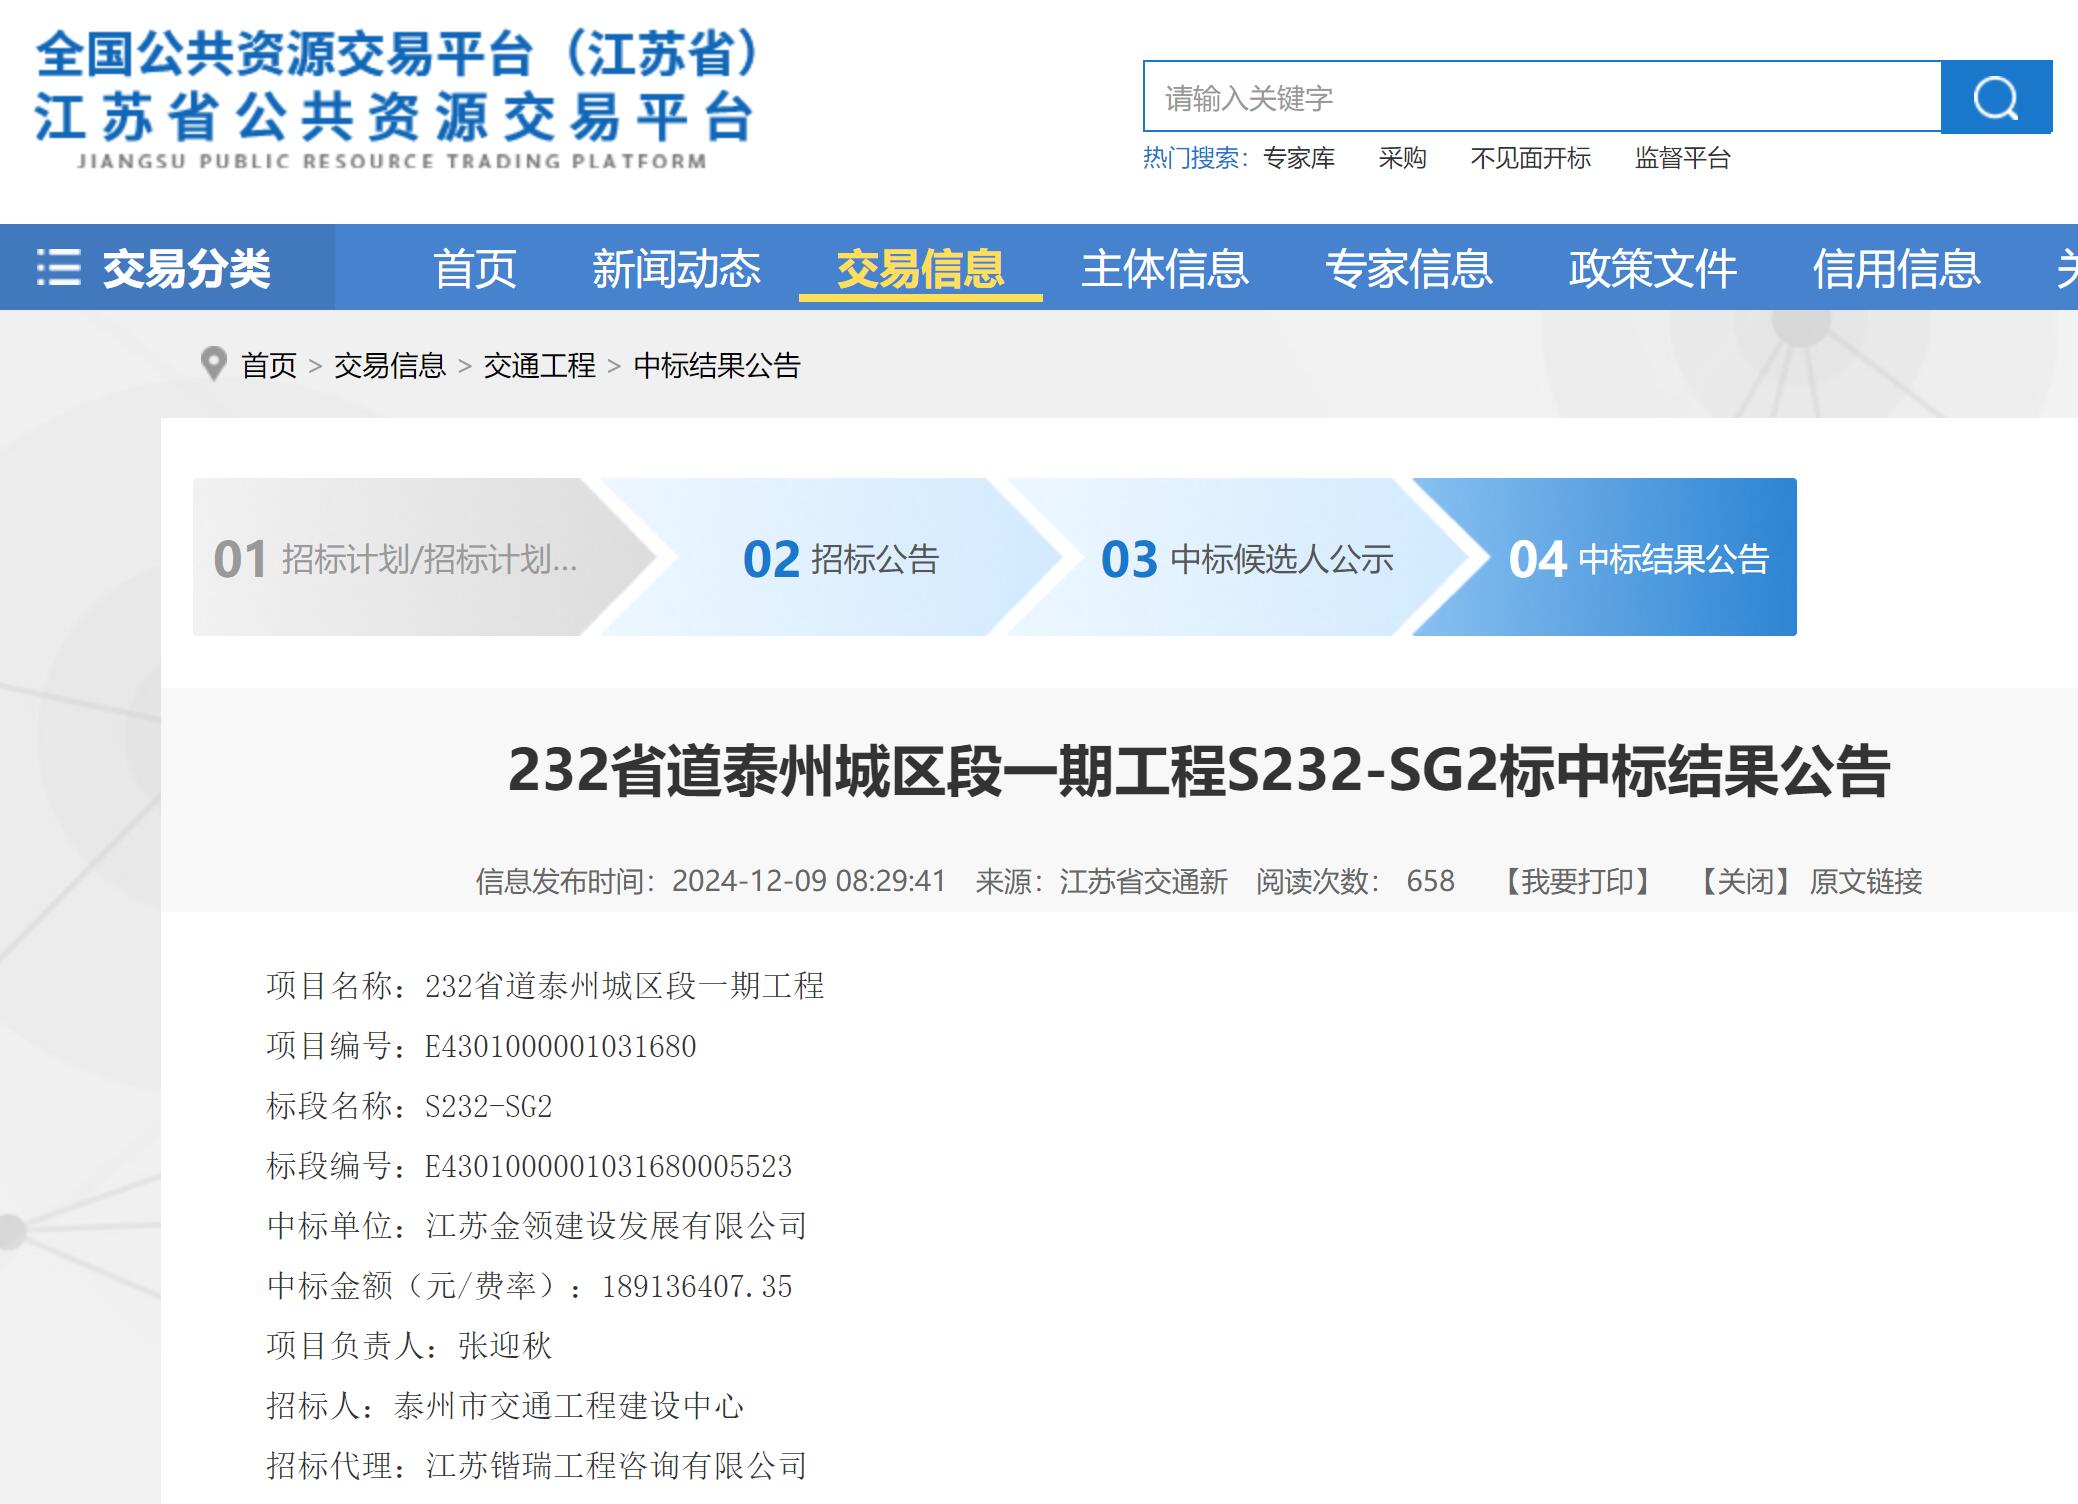The image size is (2078, 1504).
Task: Select hot search keyword 不见面开标
Action: point(1530,158)
